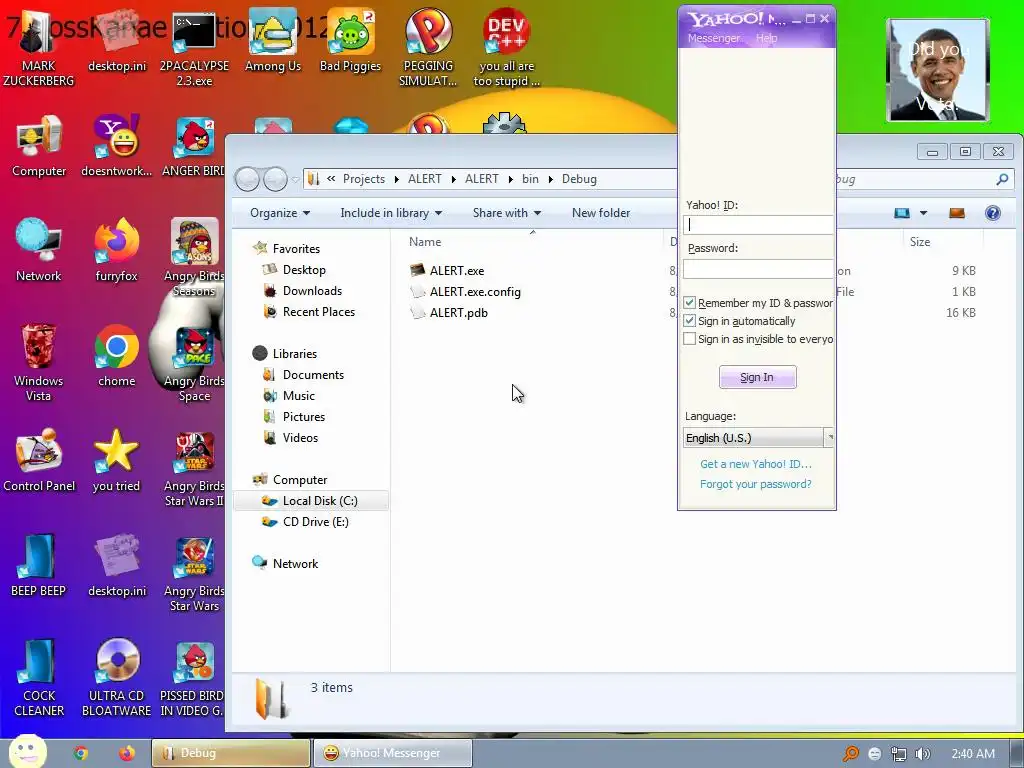Open the ULTRA CD BLOATWARE disc icon
The image size is (1024, 768).
pos(116,678)
